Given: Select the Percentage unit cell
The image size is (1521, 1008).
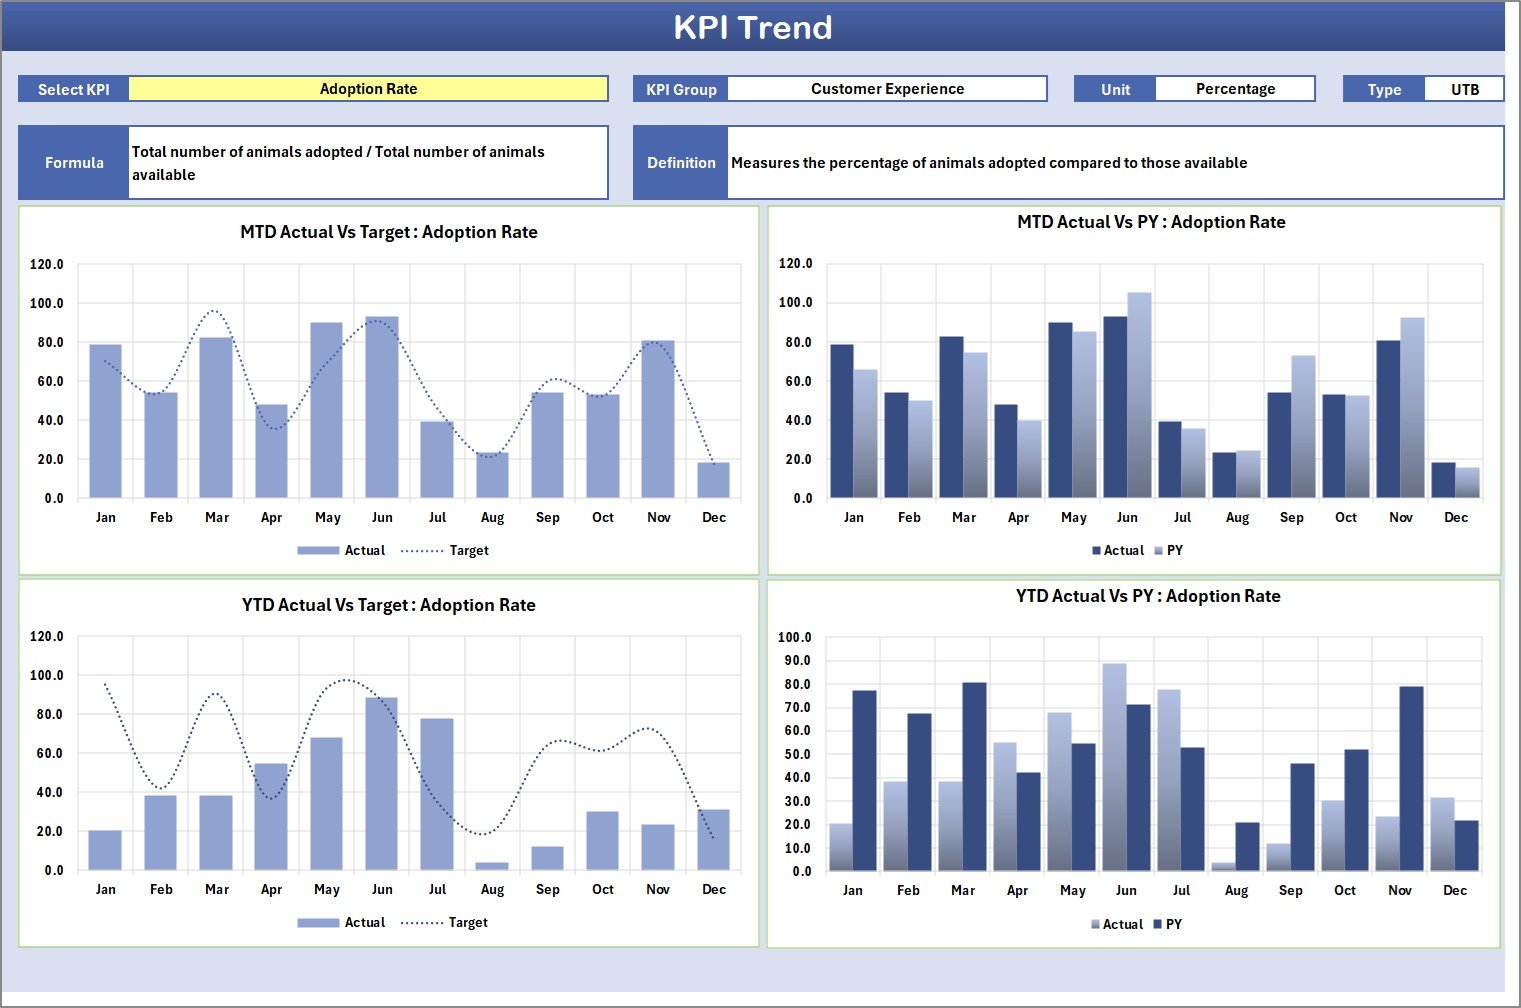Looking at the screenshot, I should (x=1235, y=89).
